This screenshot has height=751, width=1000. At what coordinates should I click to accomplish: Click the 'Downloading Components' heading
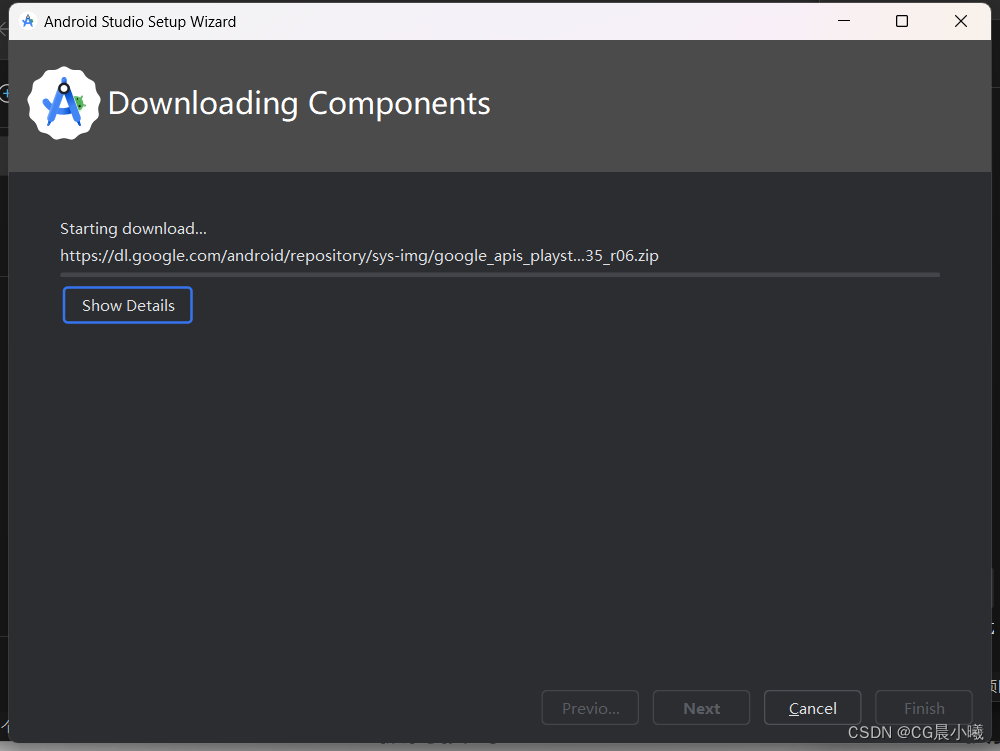299,103
